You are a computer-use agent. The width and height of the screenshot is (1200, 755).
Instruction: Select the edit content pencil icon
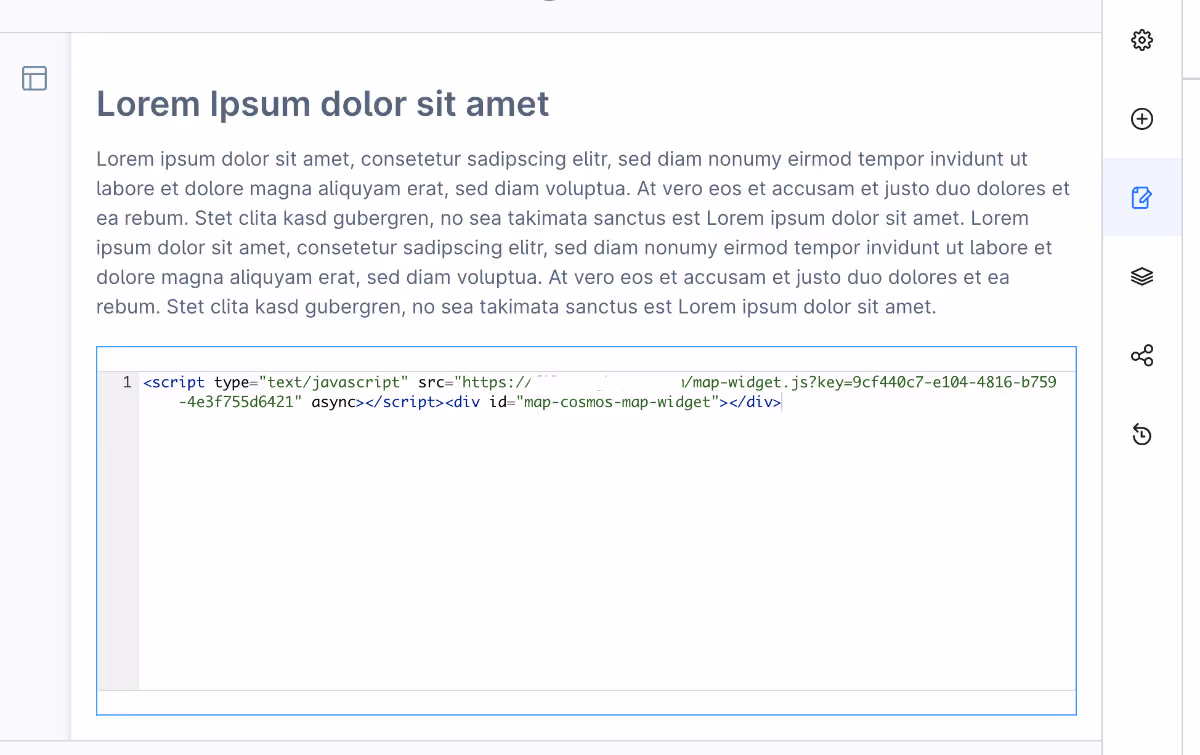pyautogui.click(x=1142, y=197)
